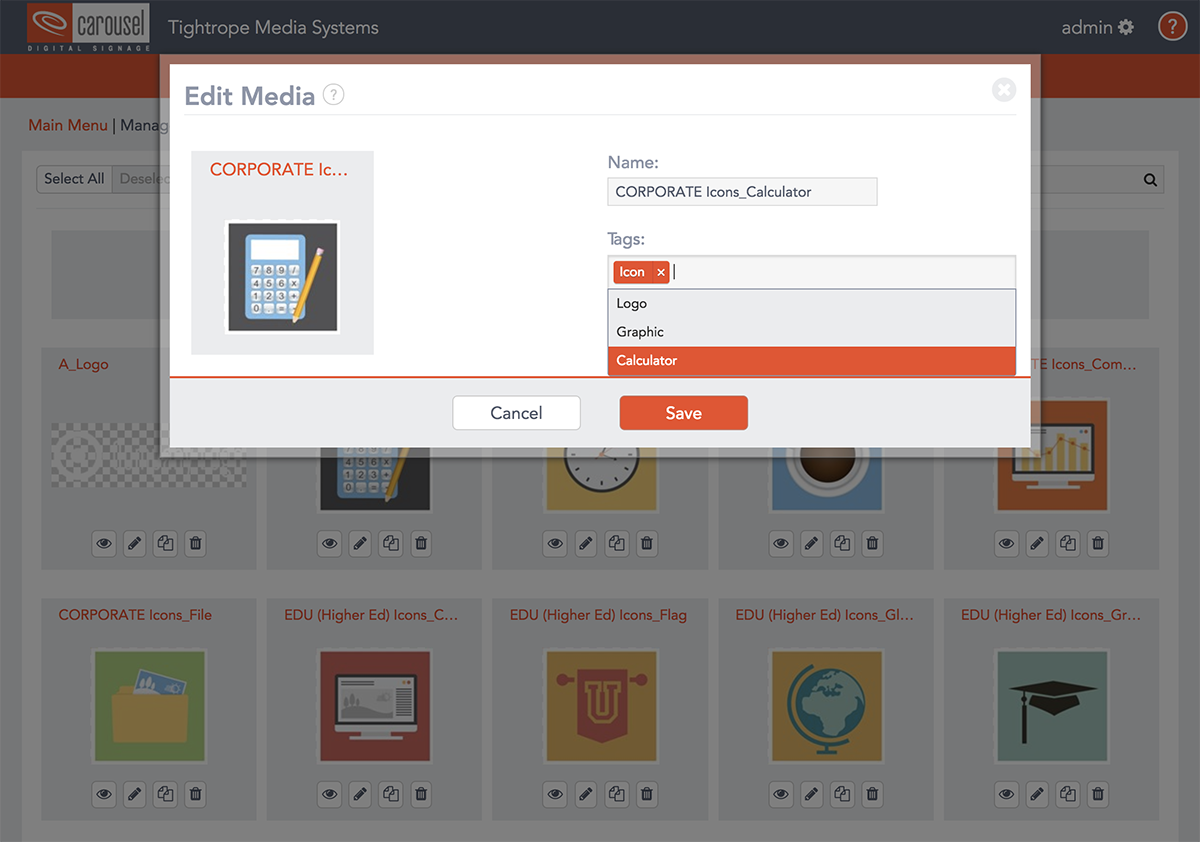Close the Edit Media dialog with X
Image resolution: width=1200 pixels, height=842 pixels.
click(1003, 90)
